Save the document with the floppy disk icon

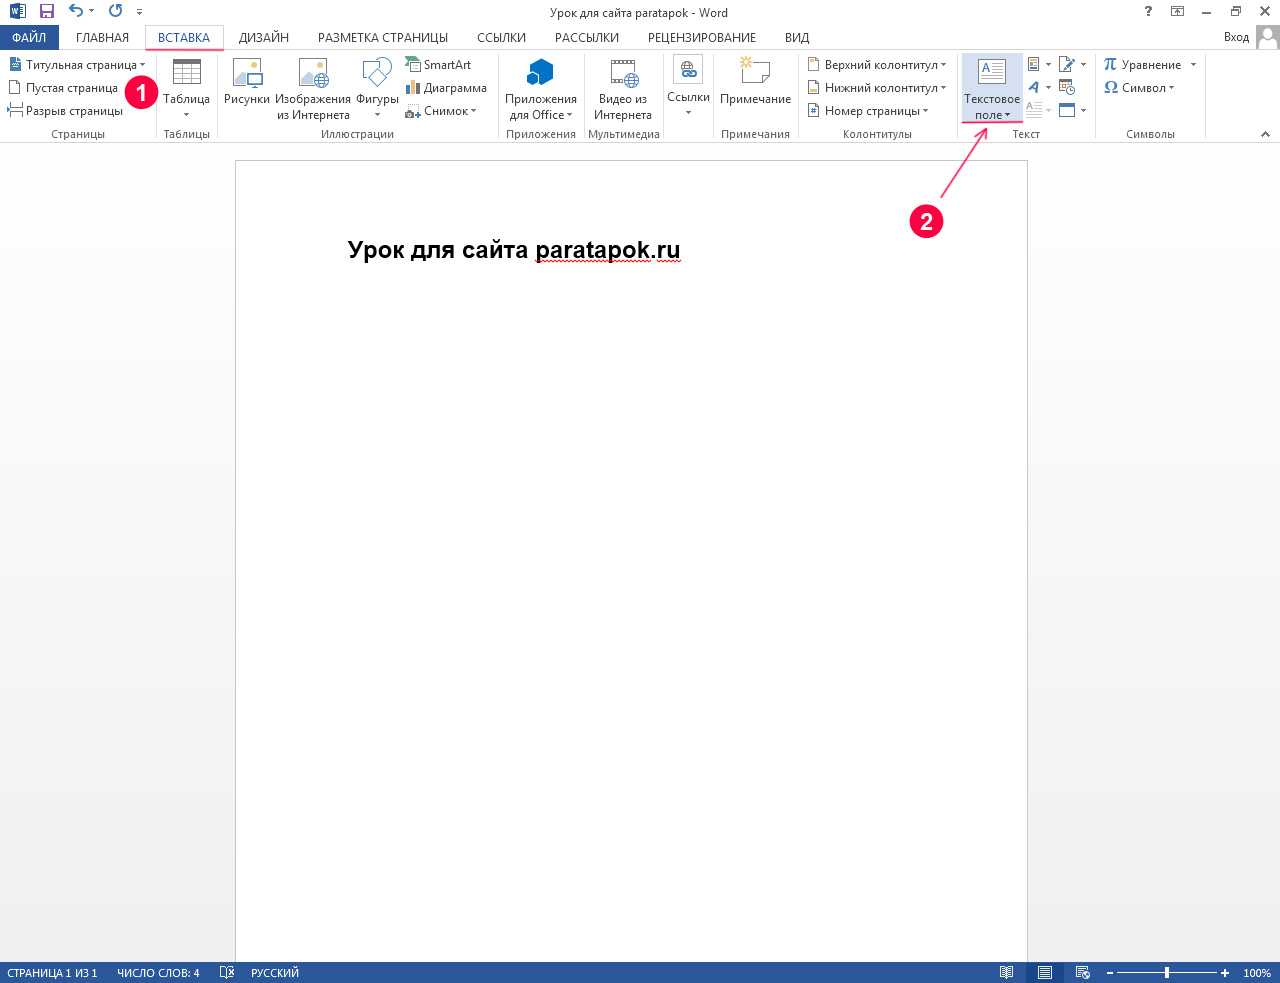click(46, 12)
